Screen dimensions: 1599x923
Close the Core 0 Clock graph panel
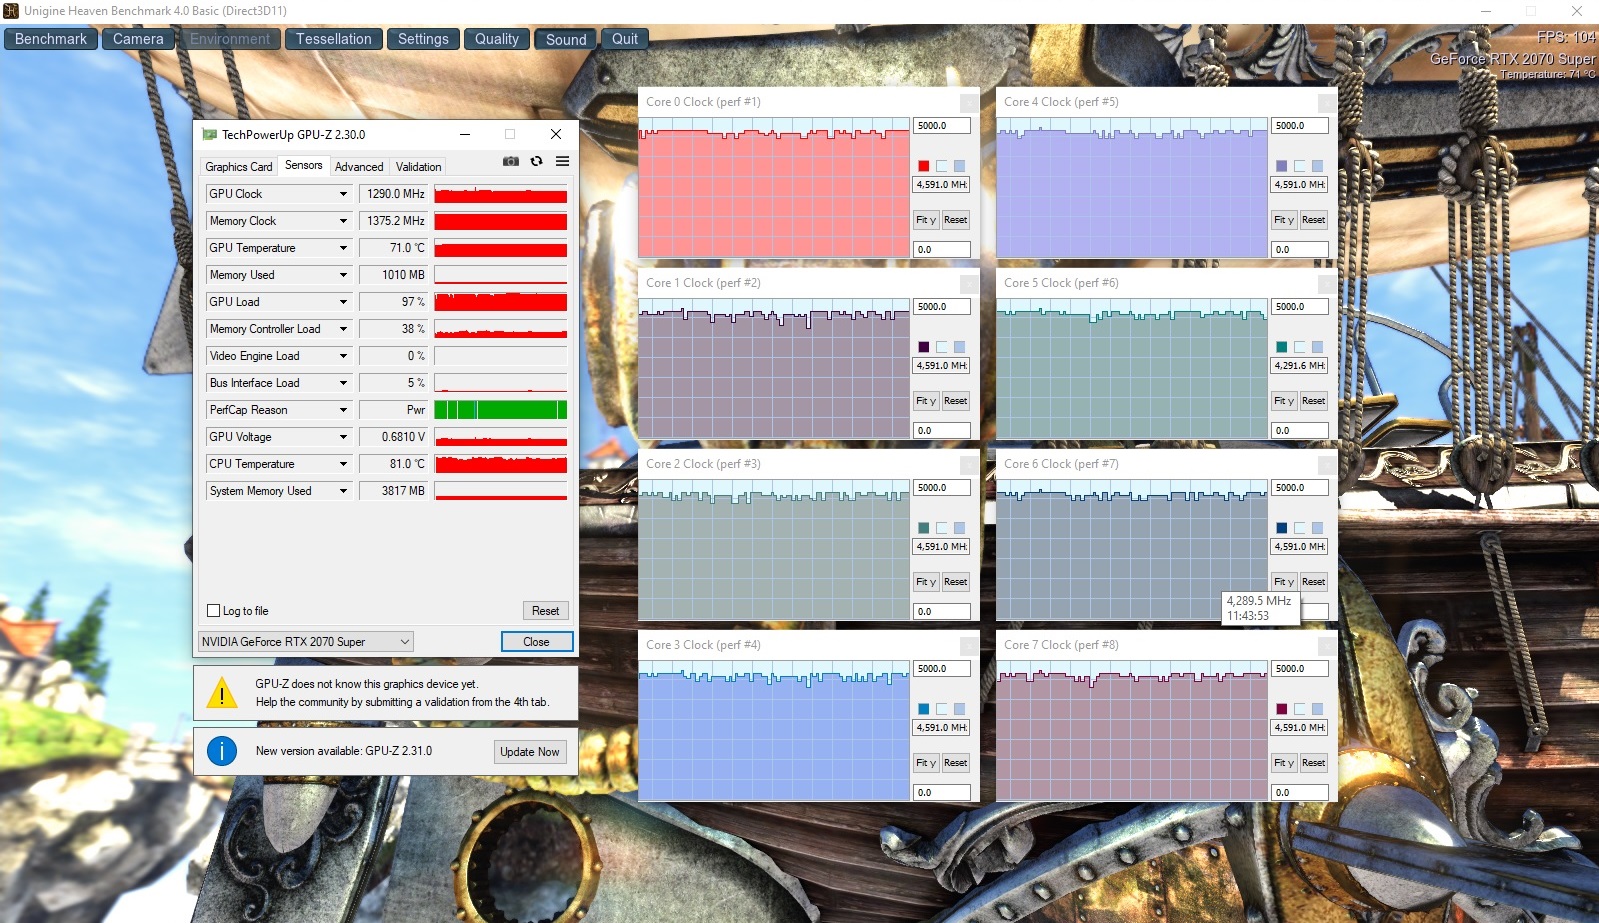pos(969,102)
